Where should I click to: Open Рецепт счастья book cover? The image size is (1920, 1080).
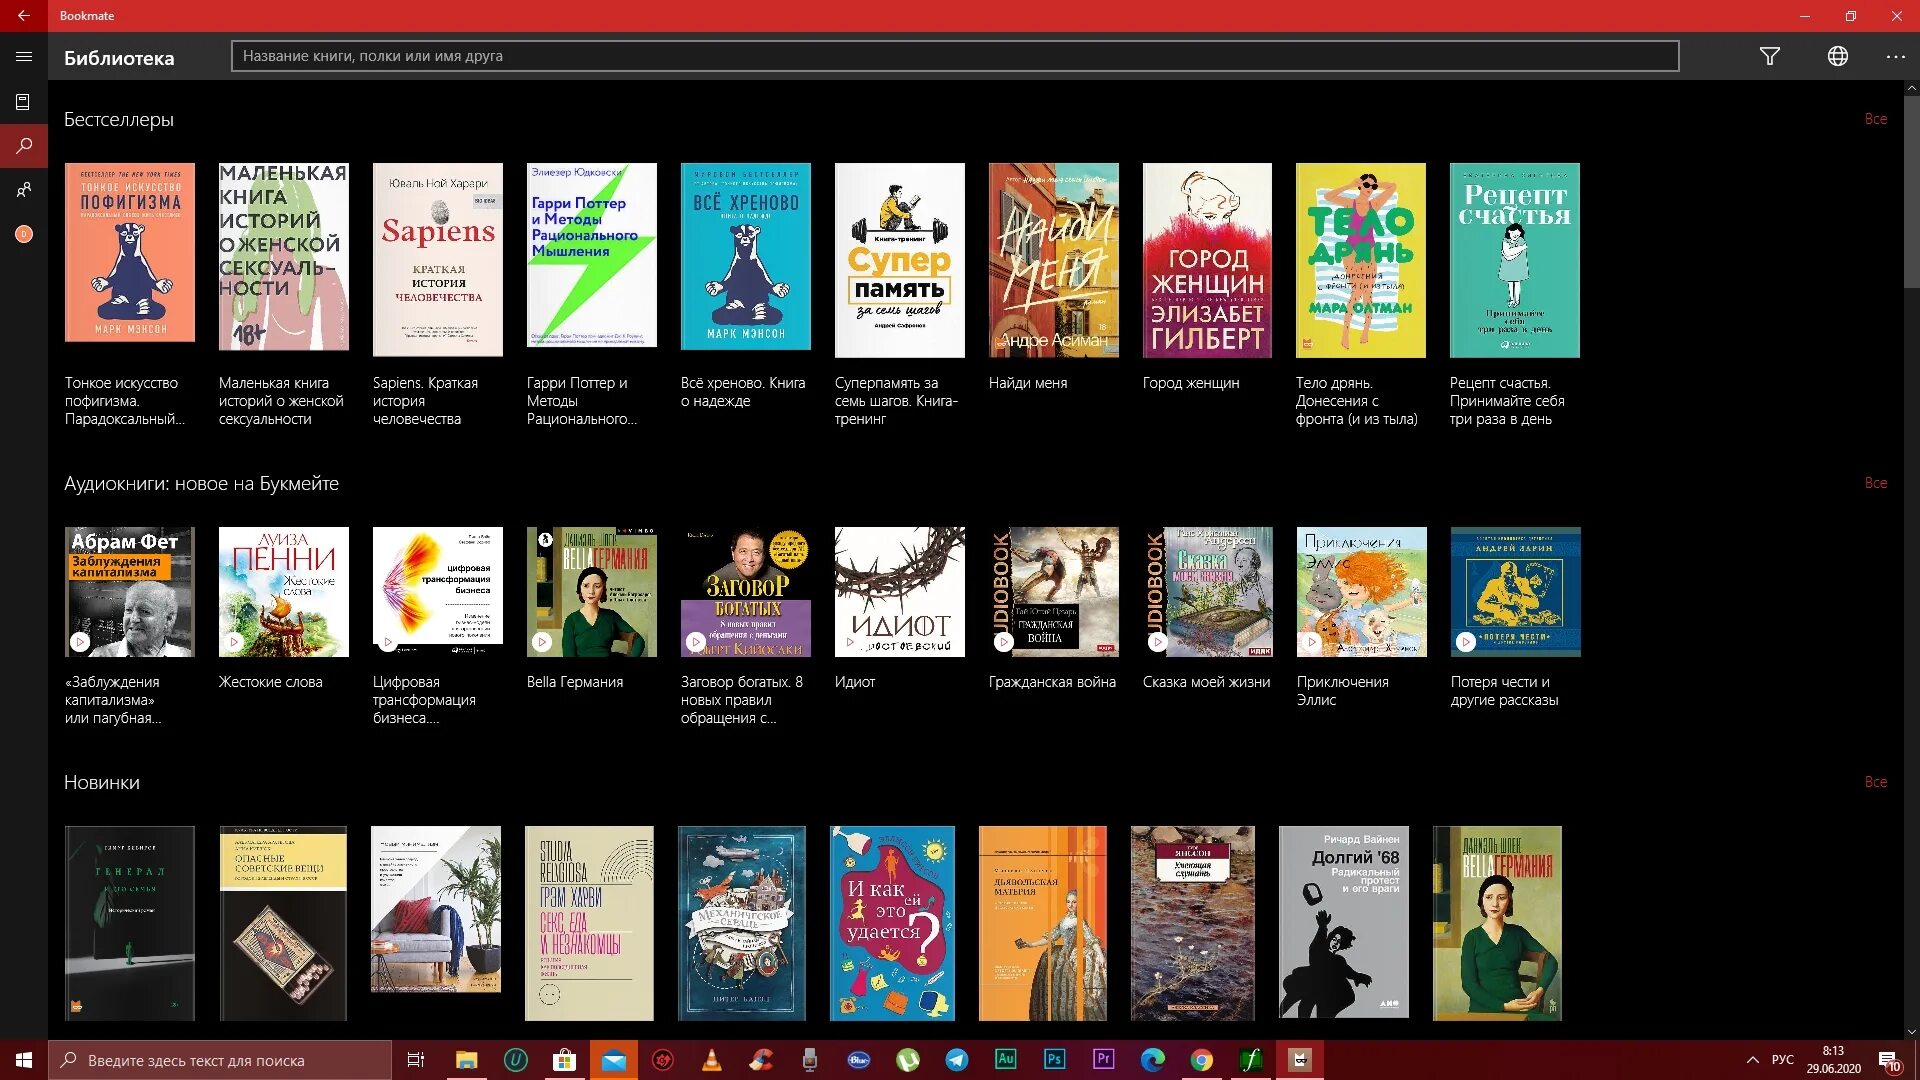(1515, 260)
